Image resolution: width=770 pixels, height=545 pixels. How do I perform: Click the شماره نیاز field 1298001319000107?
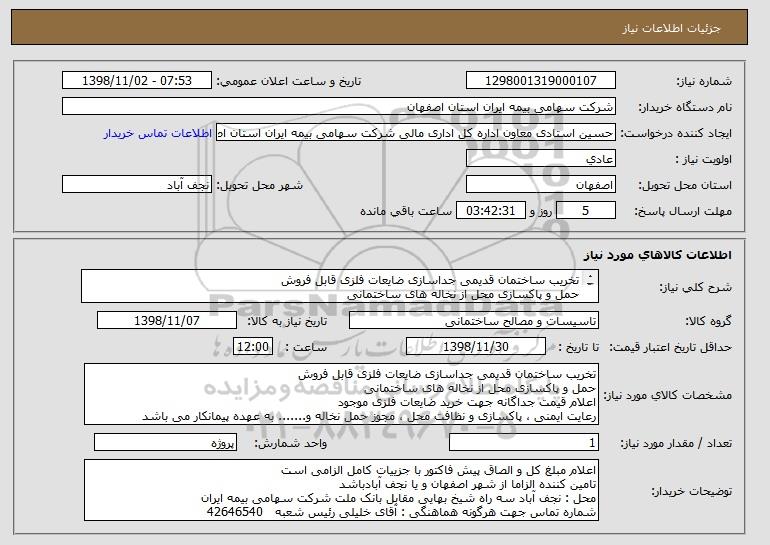pos(541,81)
